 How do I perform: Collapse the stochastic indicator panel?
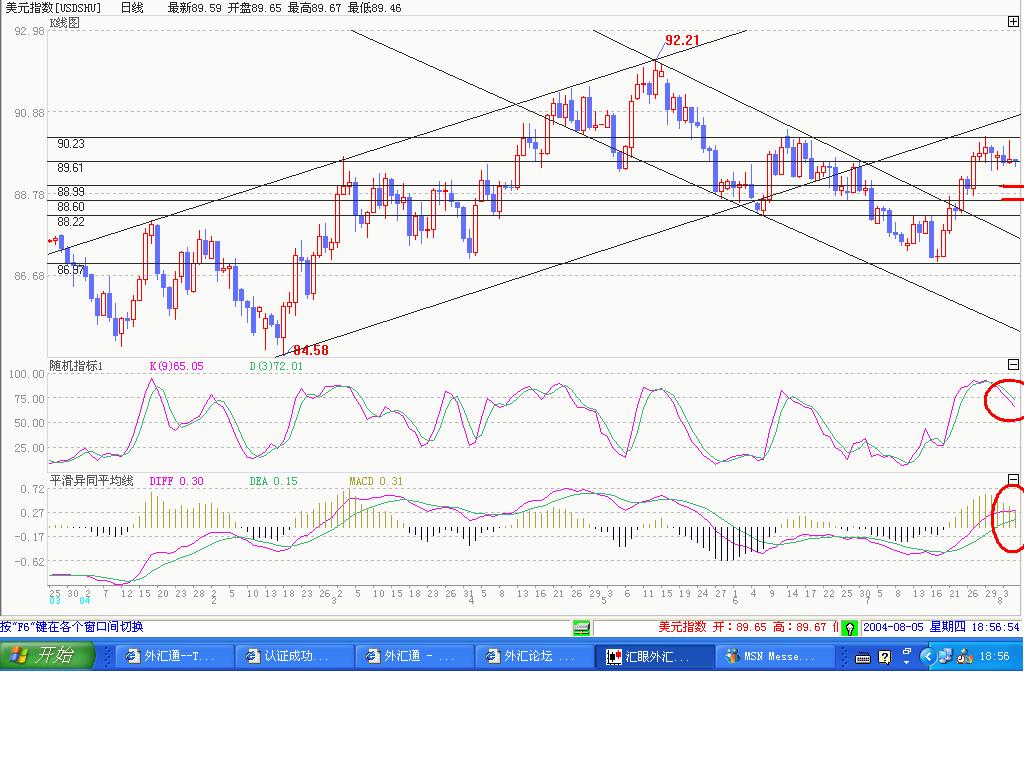click(x=1013, y=364)
